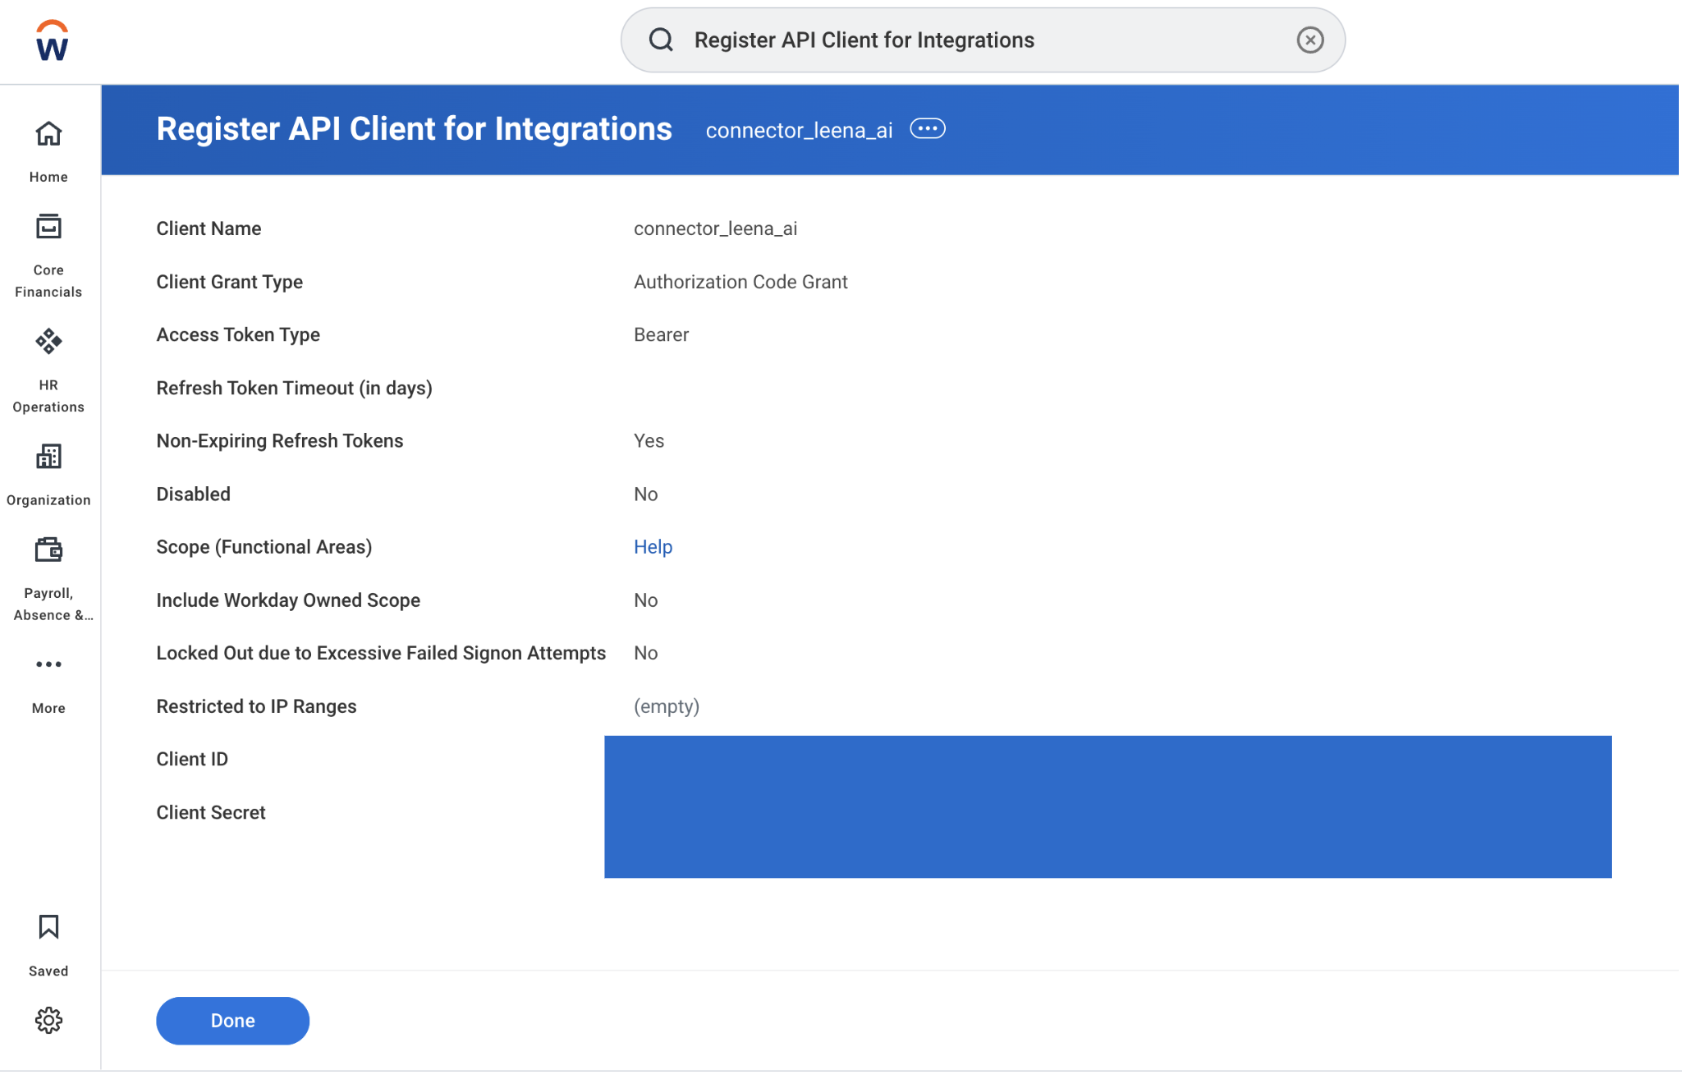Click the search magnifier icon
The width and height of the screenshot is (1682, 1072).
(661, 40)
